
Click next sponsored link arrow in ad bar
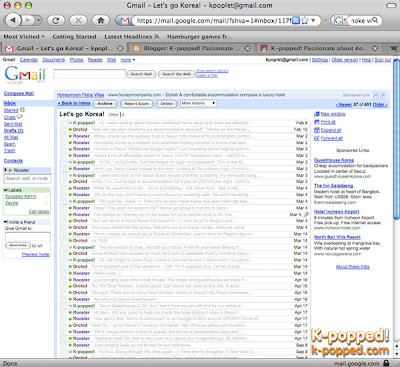(383, 95)
